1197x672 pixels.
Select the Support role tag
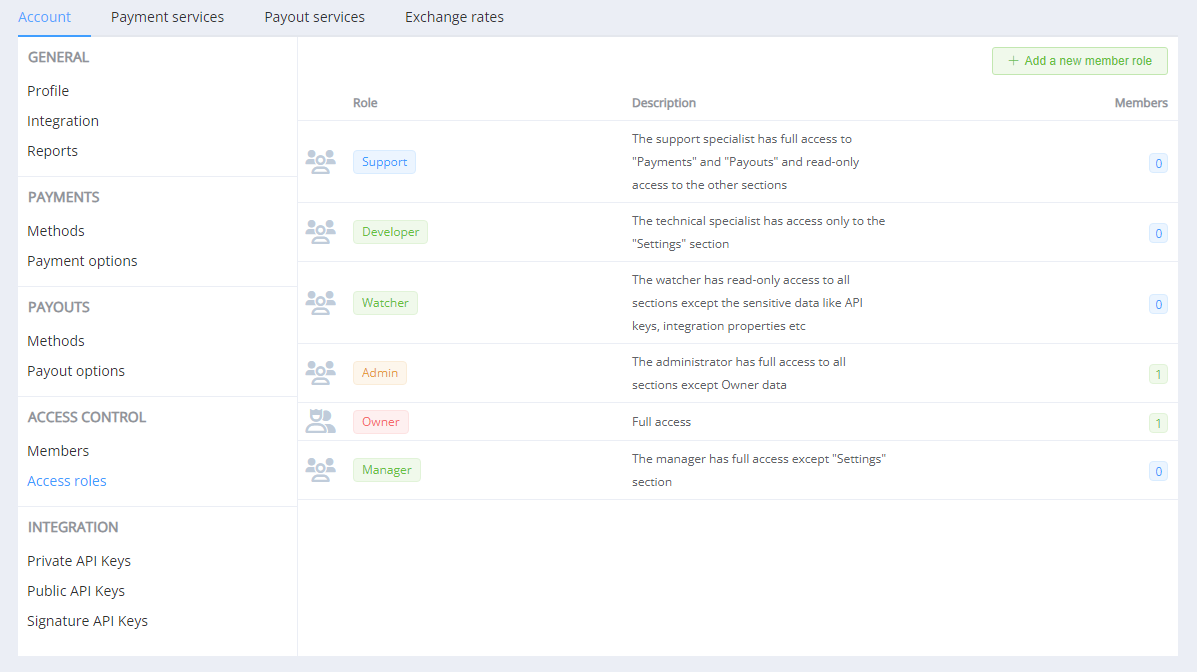(384, 162)
